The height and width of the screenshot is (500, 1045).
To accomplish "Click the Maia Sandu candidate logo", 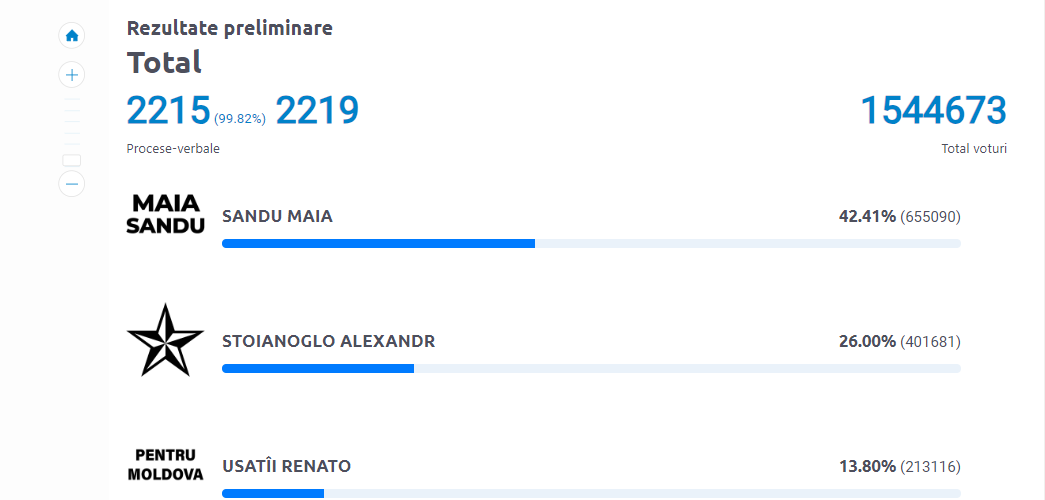I will click(165, 215).
